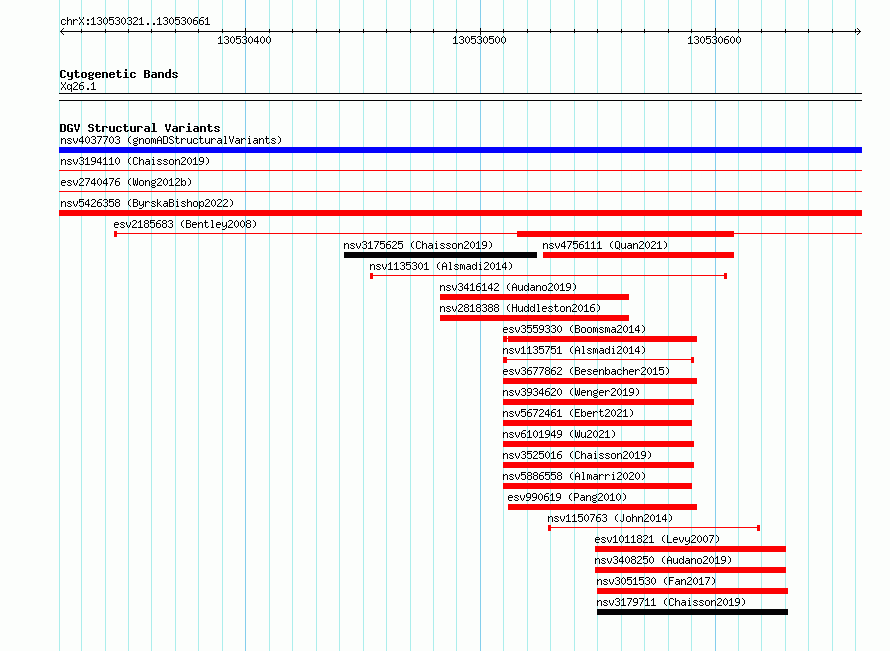The height and width of the screenshot is (651, 890).
Task: Select the nsv3175625 (Chaisson2019) label
Action: pos(418,245)
